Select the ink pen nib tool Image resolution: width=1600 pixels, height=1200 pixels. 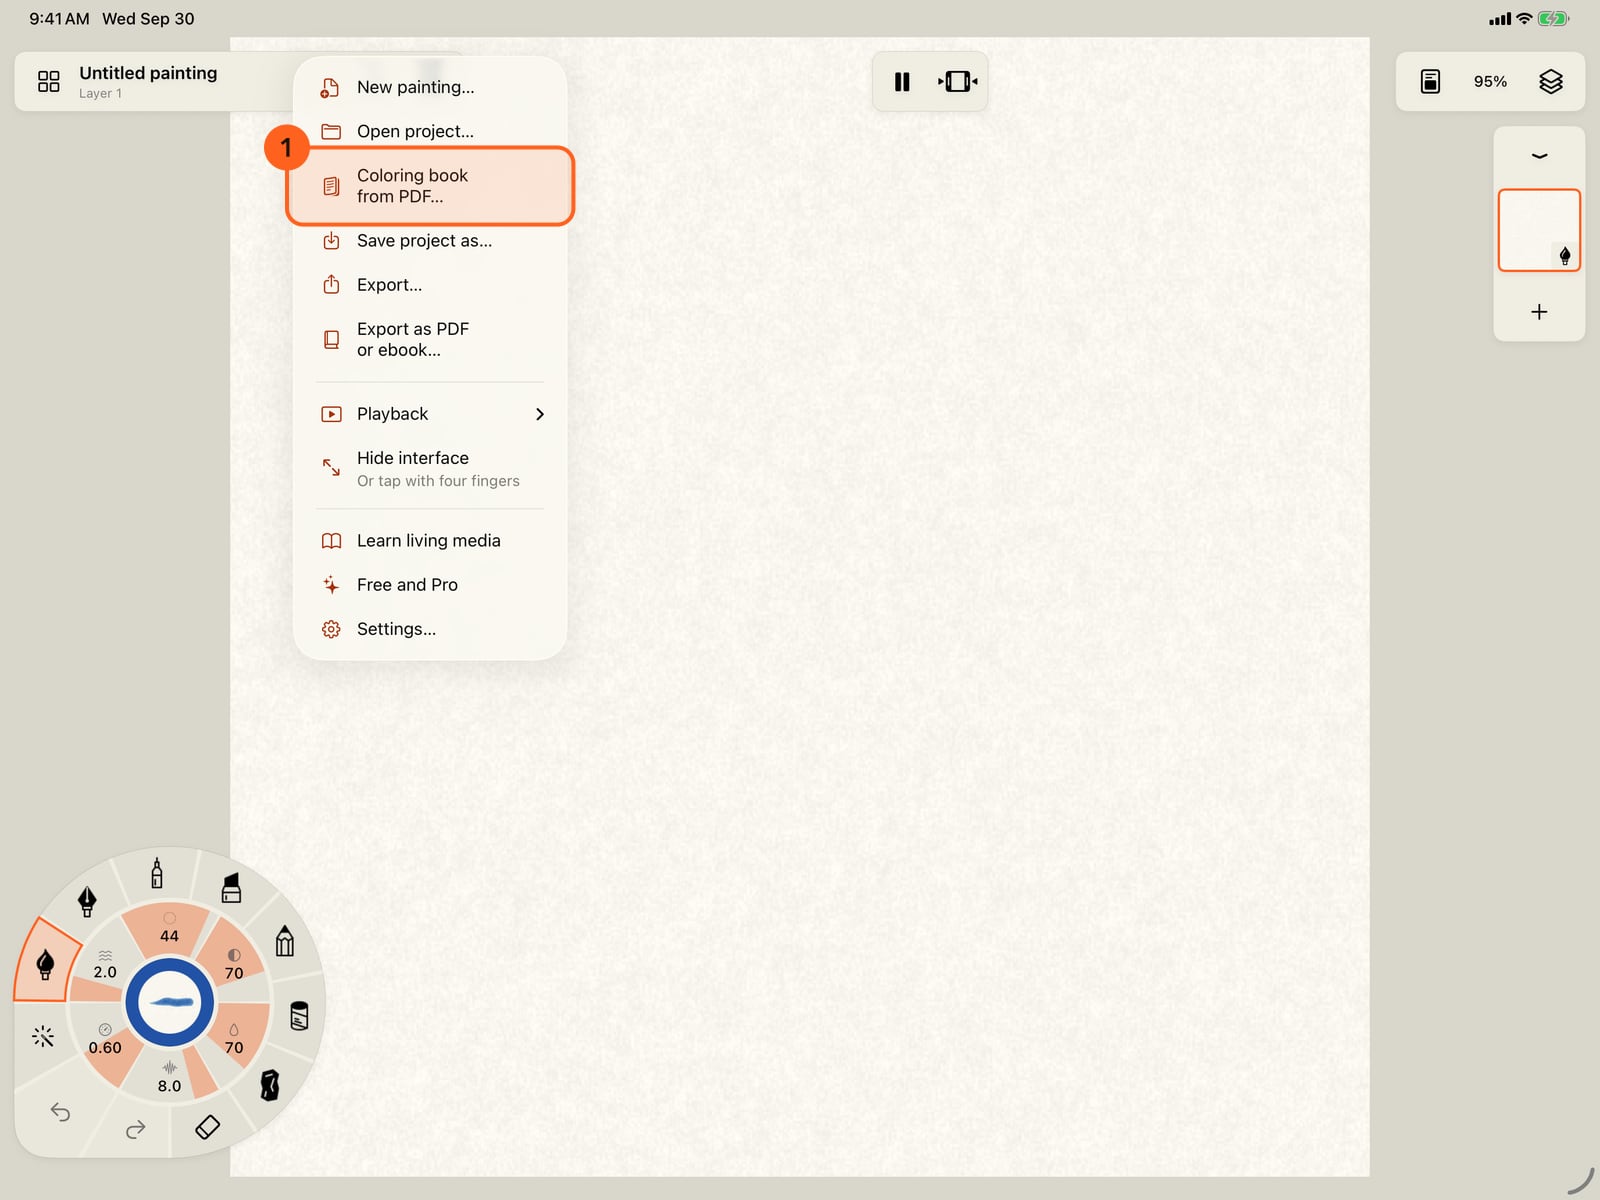pyautogui.click(x=87, y=901)
